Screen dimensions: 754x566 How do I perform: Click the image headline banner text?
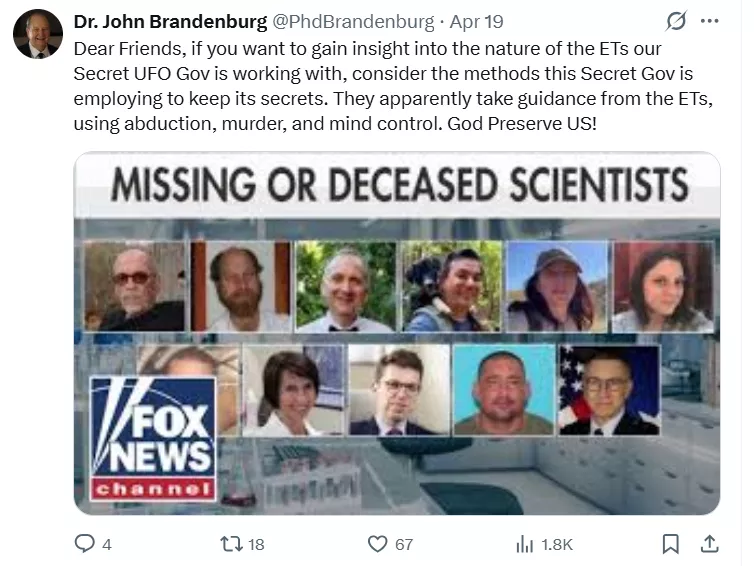point(399,185)
